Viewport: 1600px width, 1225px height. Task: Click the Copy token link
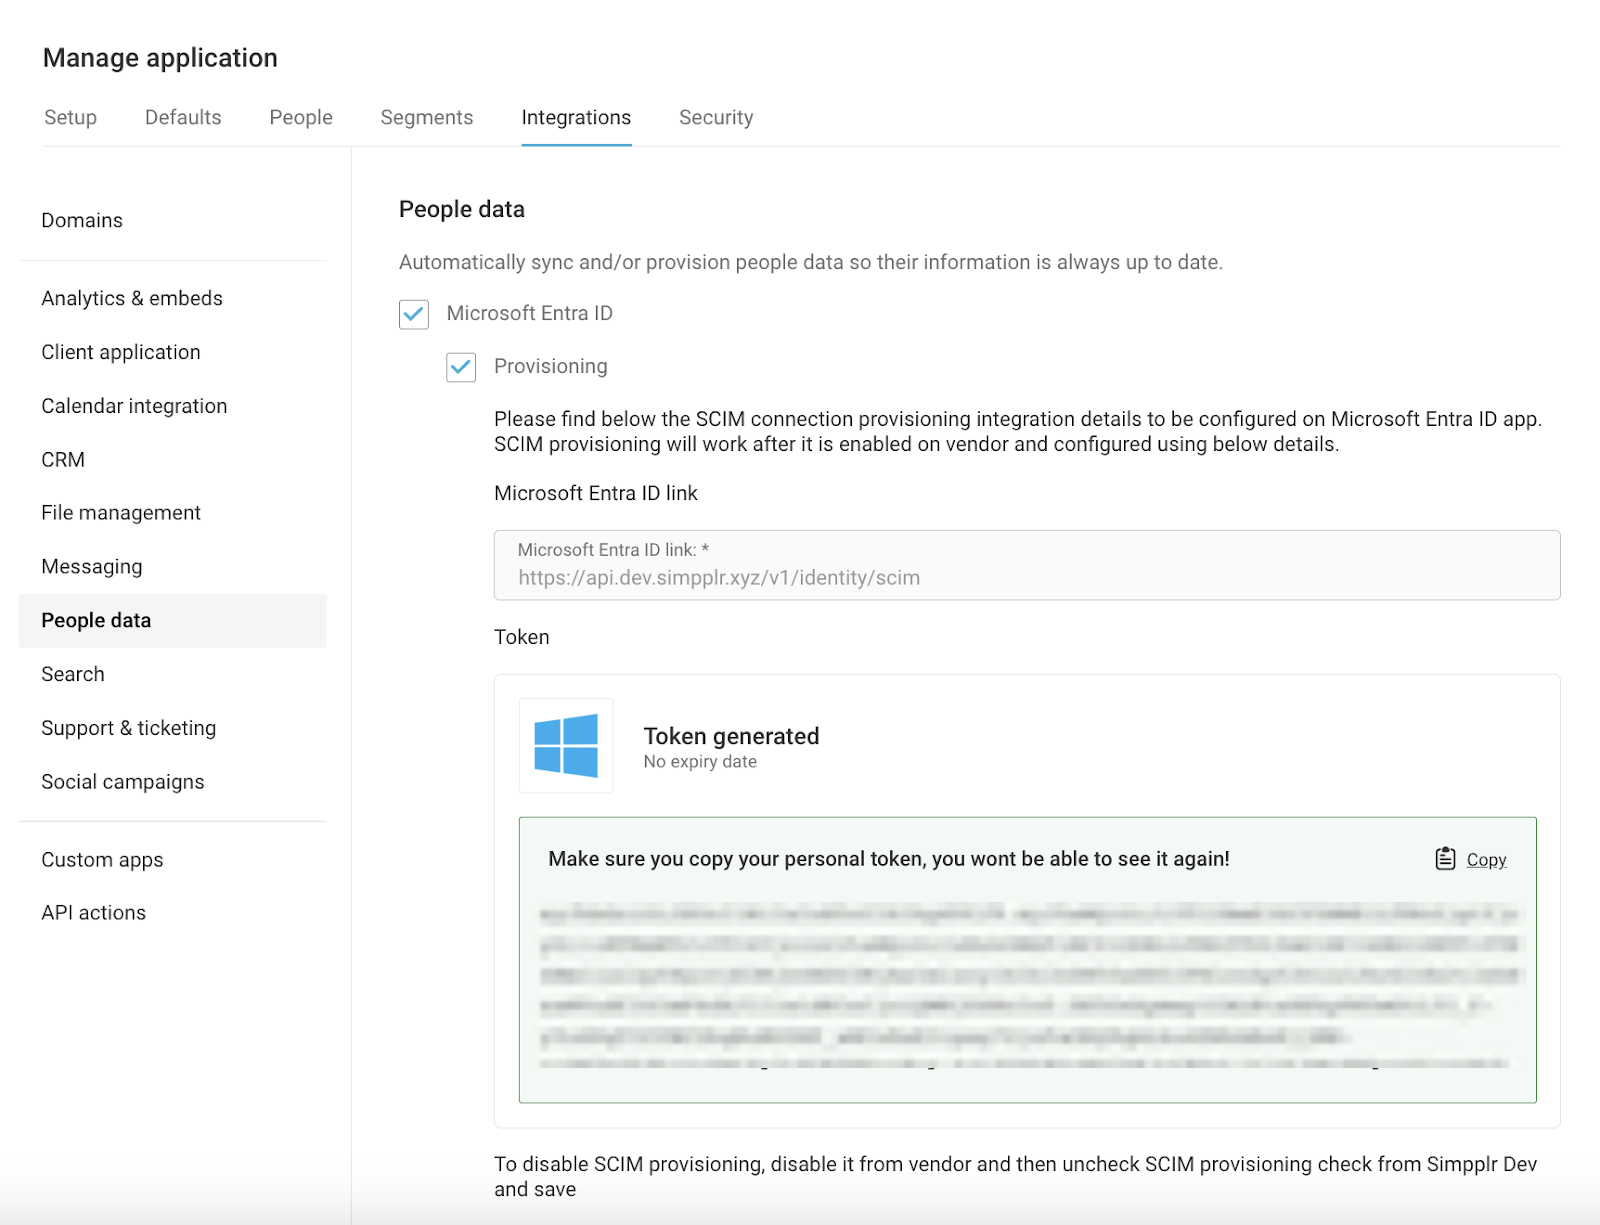click(1486, 860)
